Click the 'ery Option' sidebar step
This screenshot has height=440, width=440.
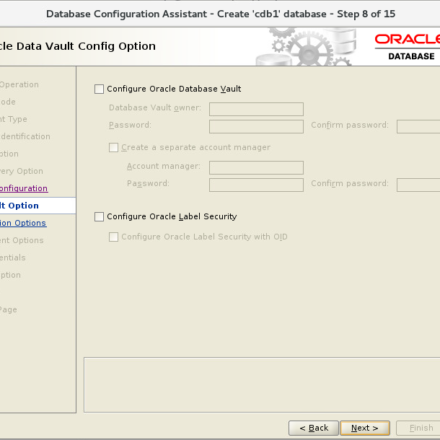pyautogui.click(x=22, y=171)
